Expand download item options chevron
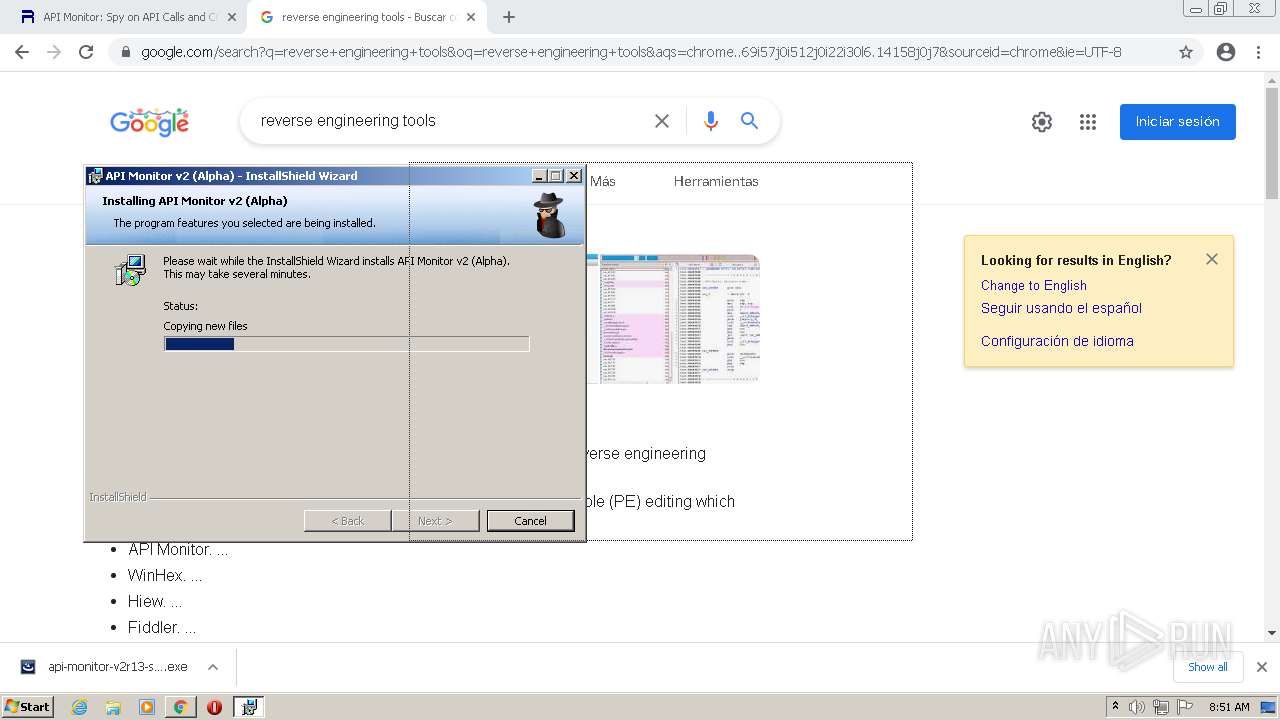 point(212,667)
